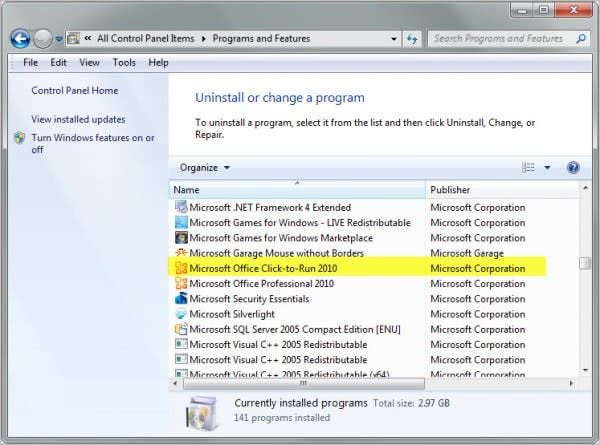The image size is (600, 445).
Task: Click the 'Programs and Features' breadcrumb
Action: pyautogui.click(x=261, y=39)
